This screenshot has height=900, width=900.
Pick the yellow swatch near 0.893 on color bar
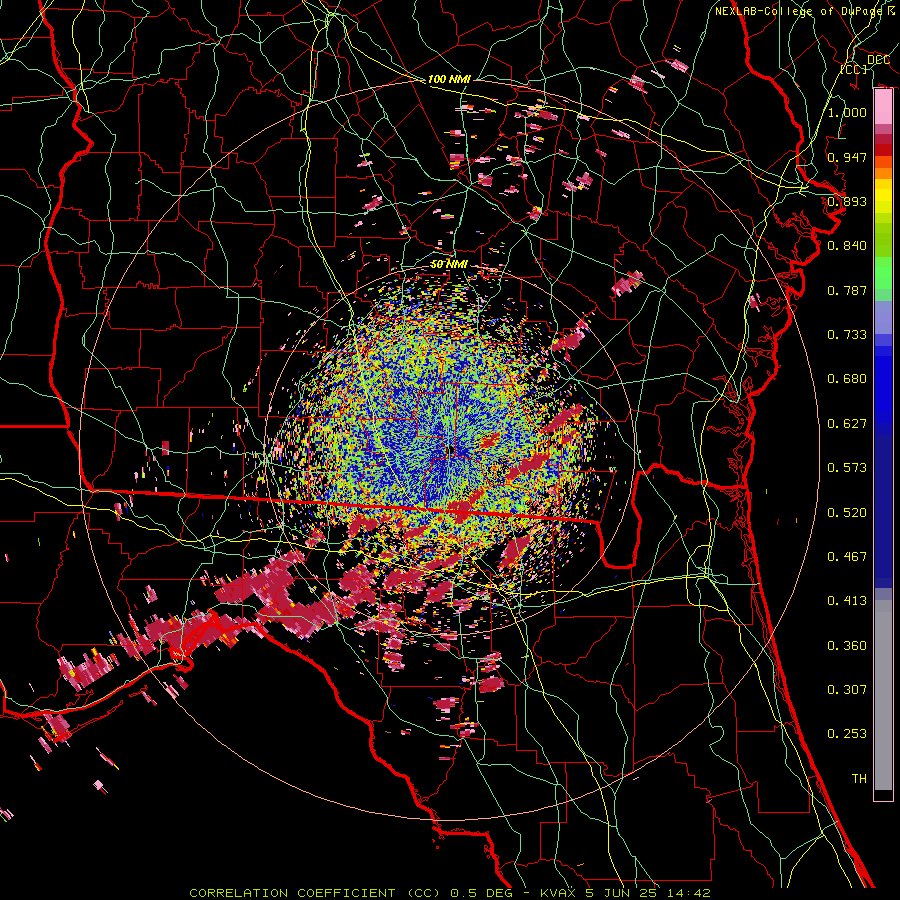pos(883,197)
